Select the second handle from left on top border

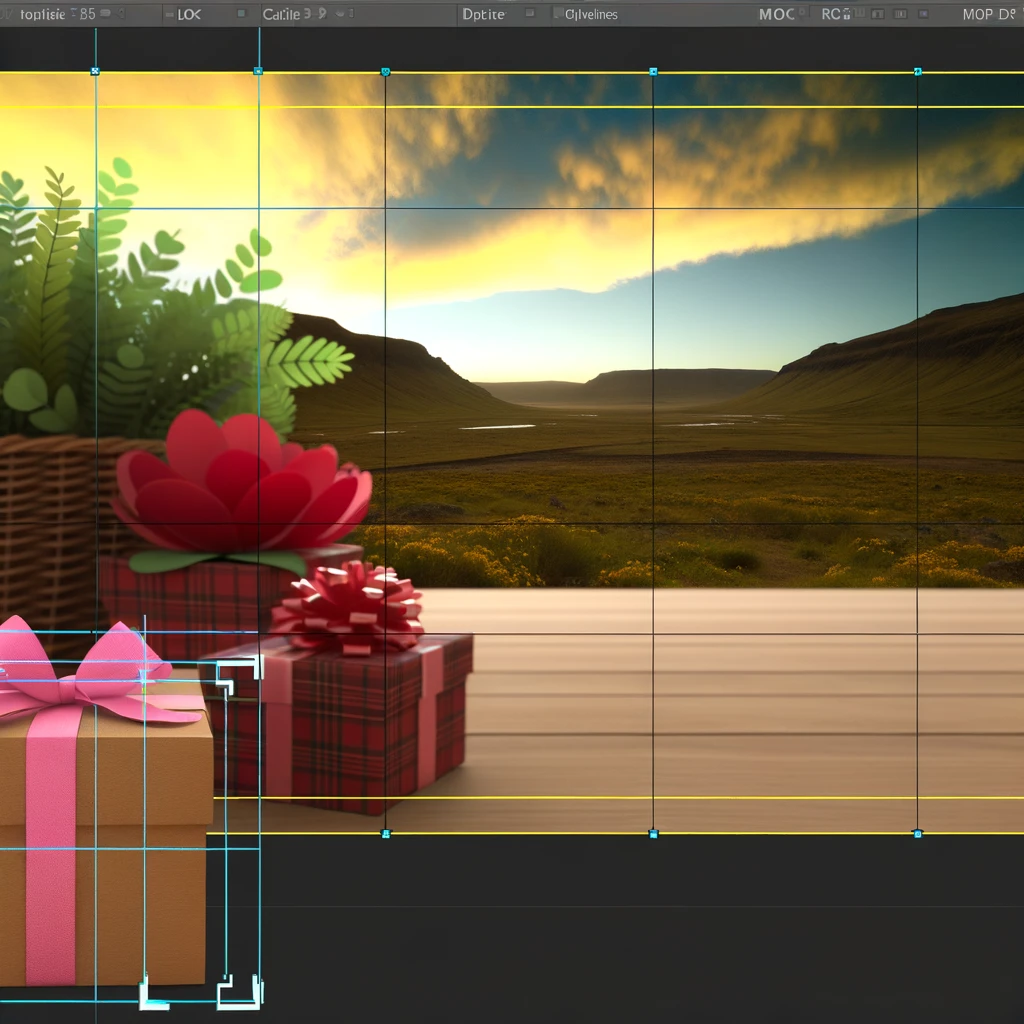(258, 71)
